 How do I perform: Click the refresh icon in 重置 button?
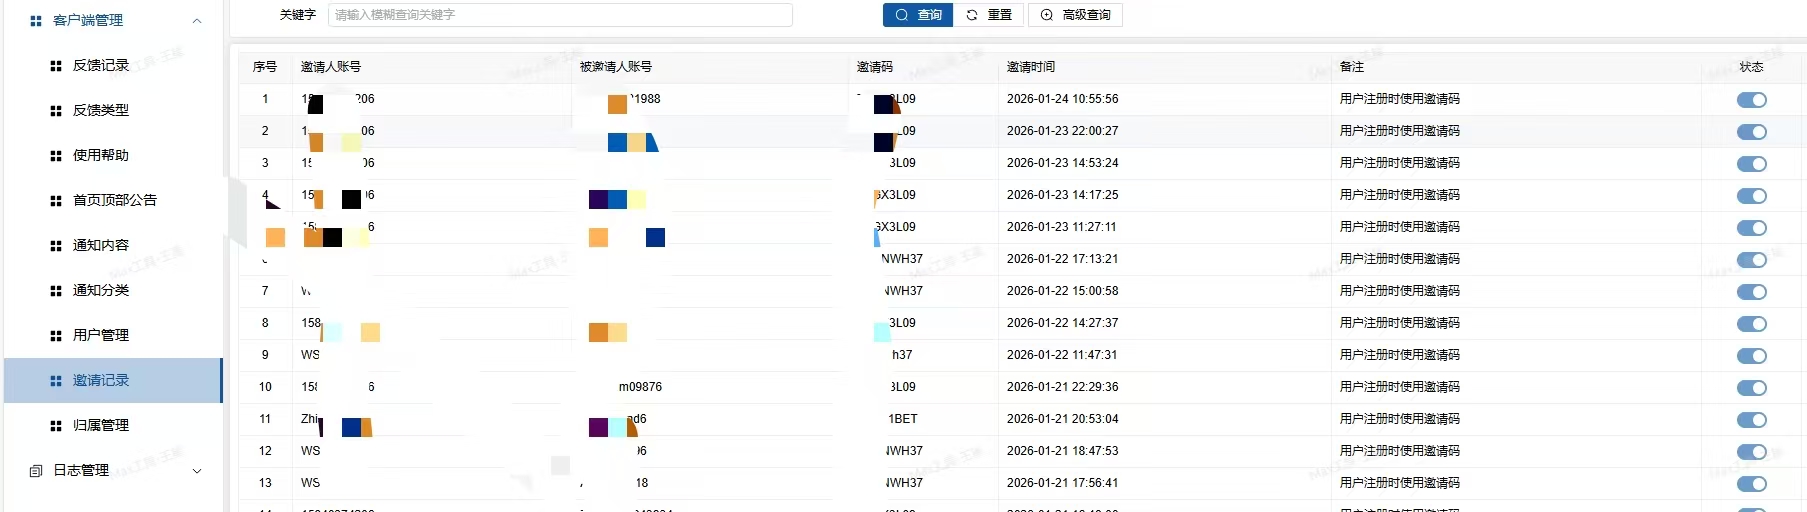[972, 15]
